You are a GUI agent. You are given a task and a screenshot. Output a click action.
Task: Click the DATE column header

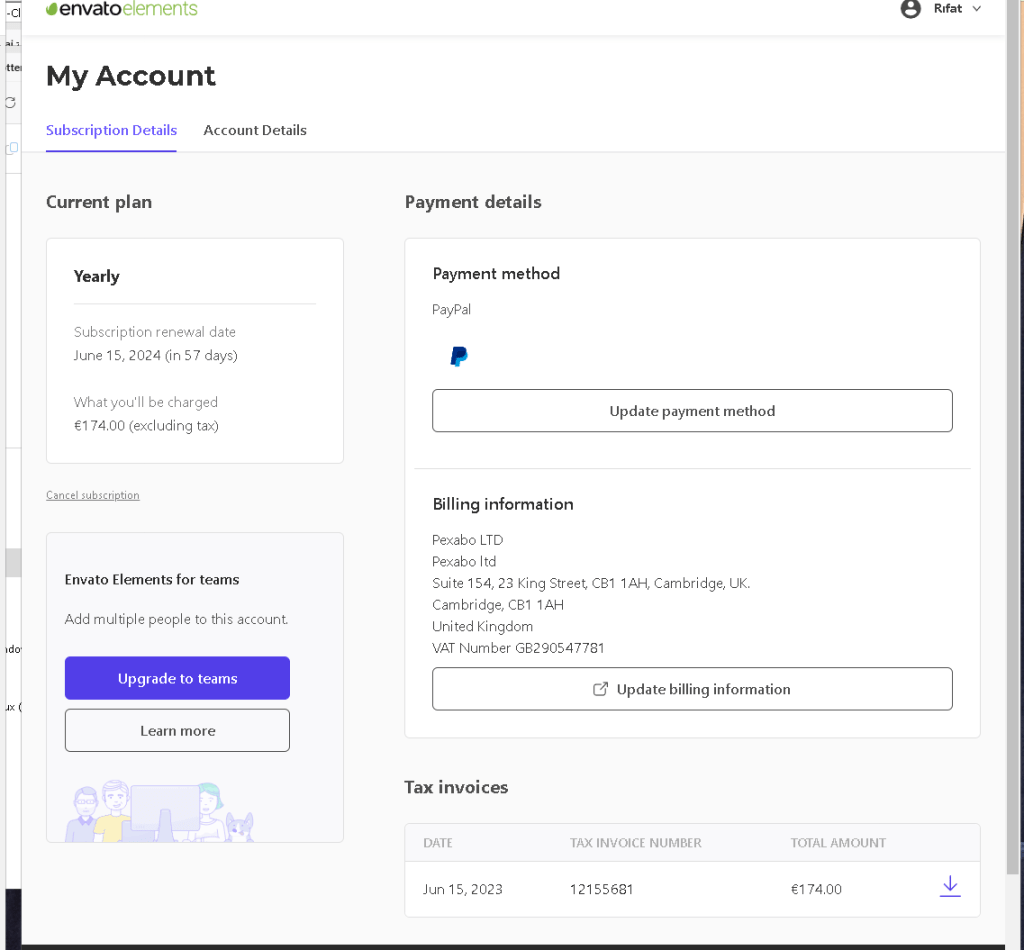pyautogui.click(x=438, y=843)
